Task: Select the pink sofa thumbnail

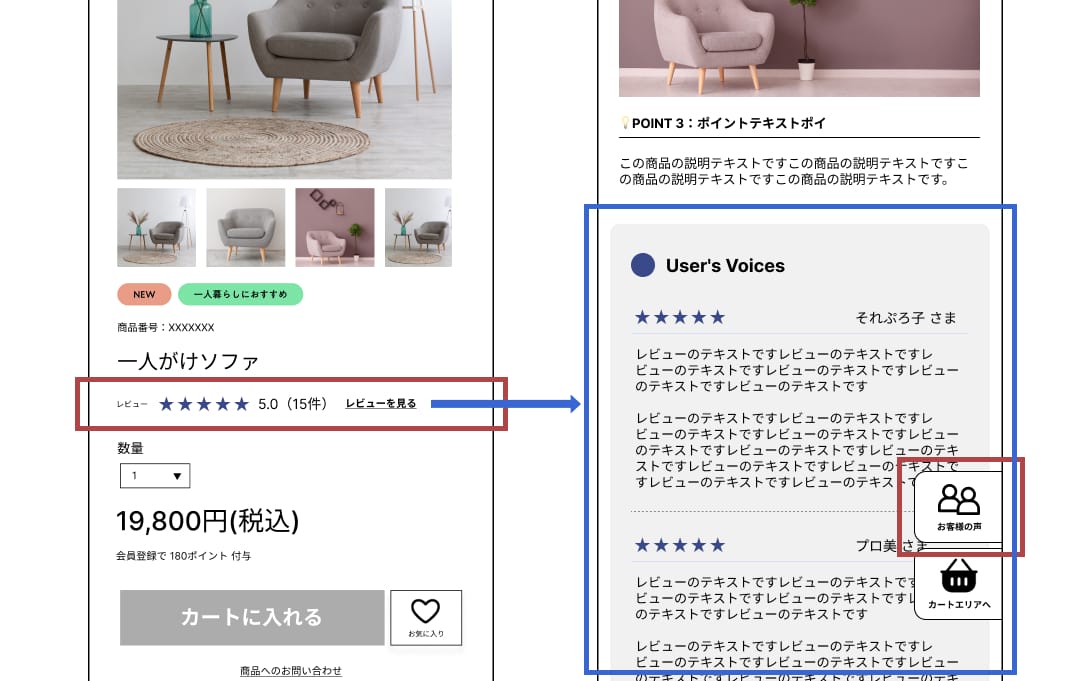Action: (334, 227)
